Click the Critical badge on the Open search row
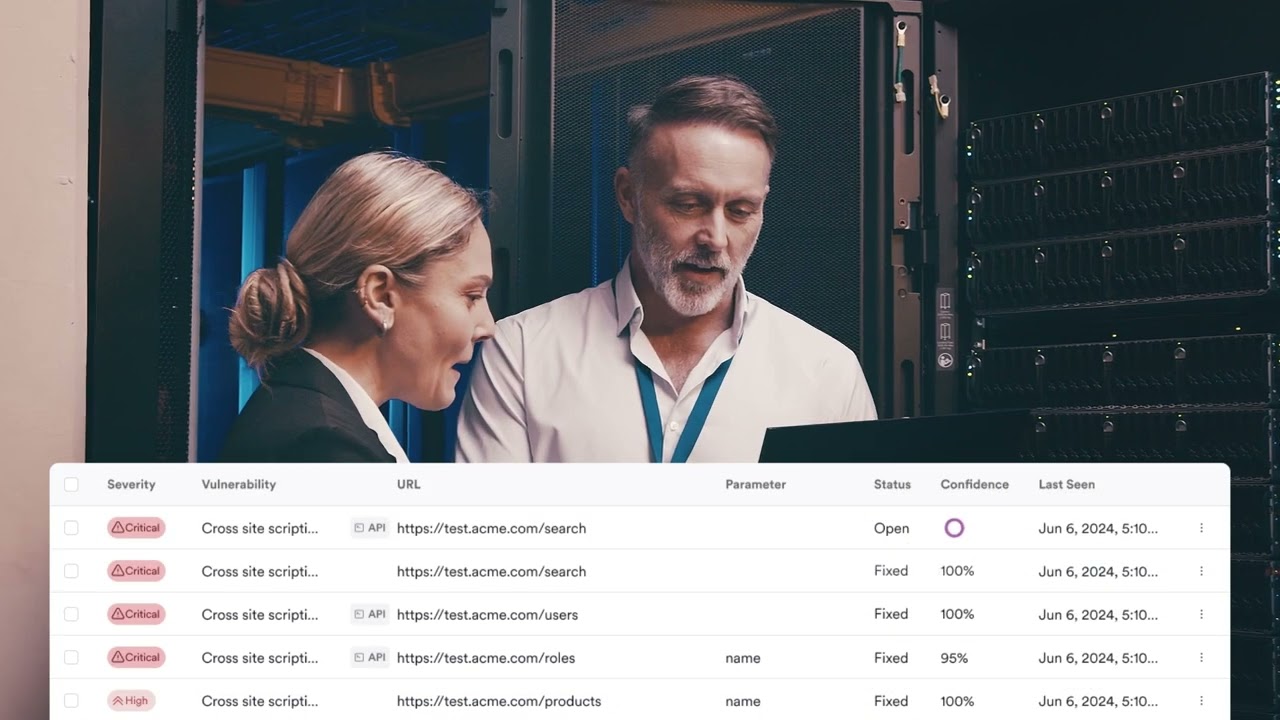The image size is (1280, 720). tap(136, 528)
